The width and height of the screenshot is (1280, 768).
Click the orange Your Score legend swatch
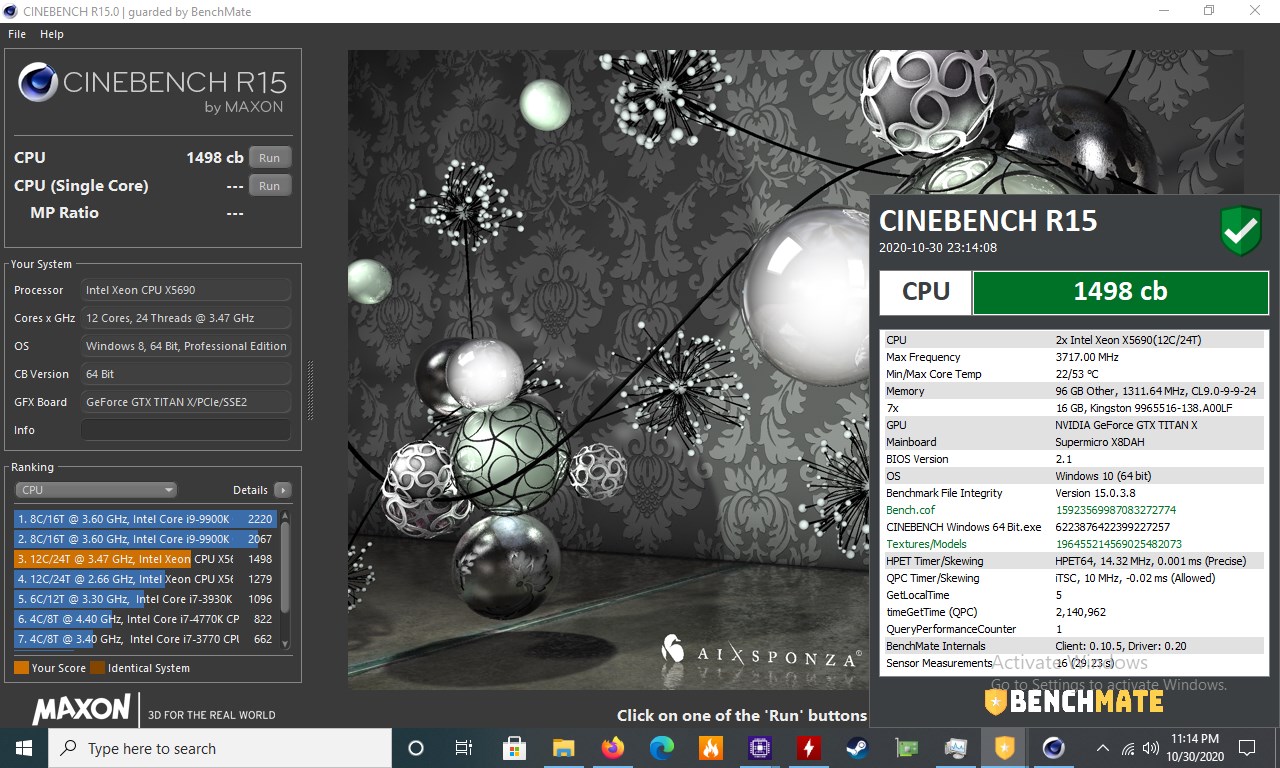[21, 668]
